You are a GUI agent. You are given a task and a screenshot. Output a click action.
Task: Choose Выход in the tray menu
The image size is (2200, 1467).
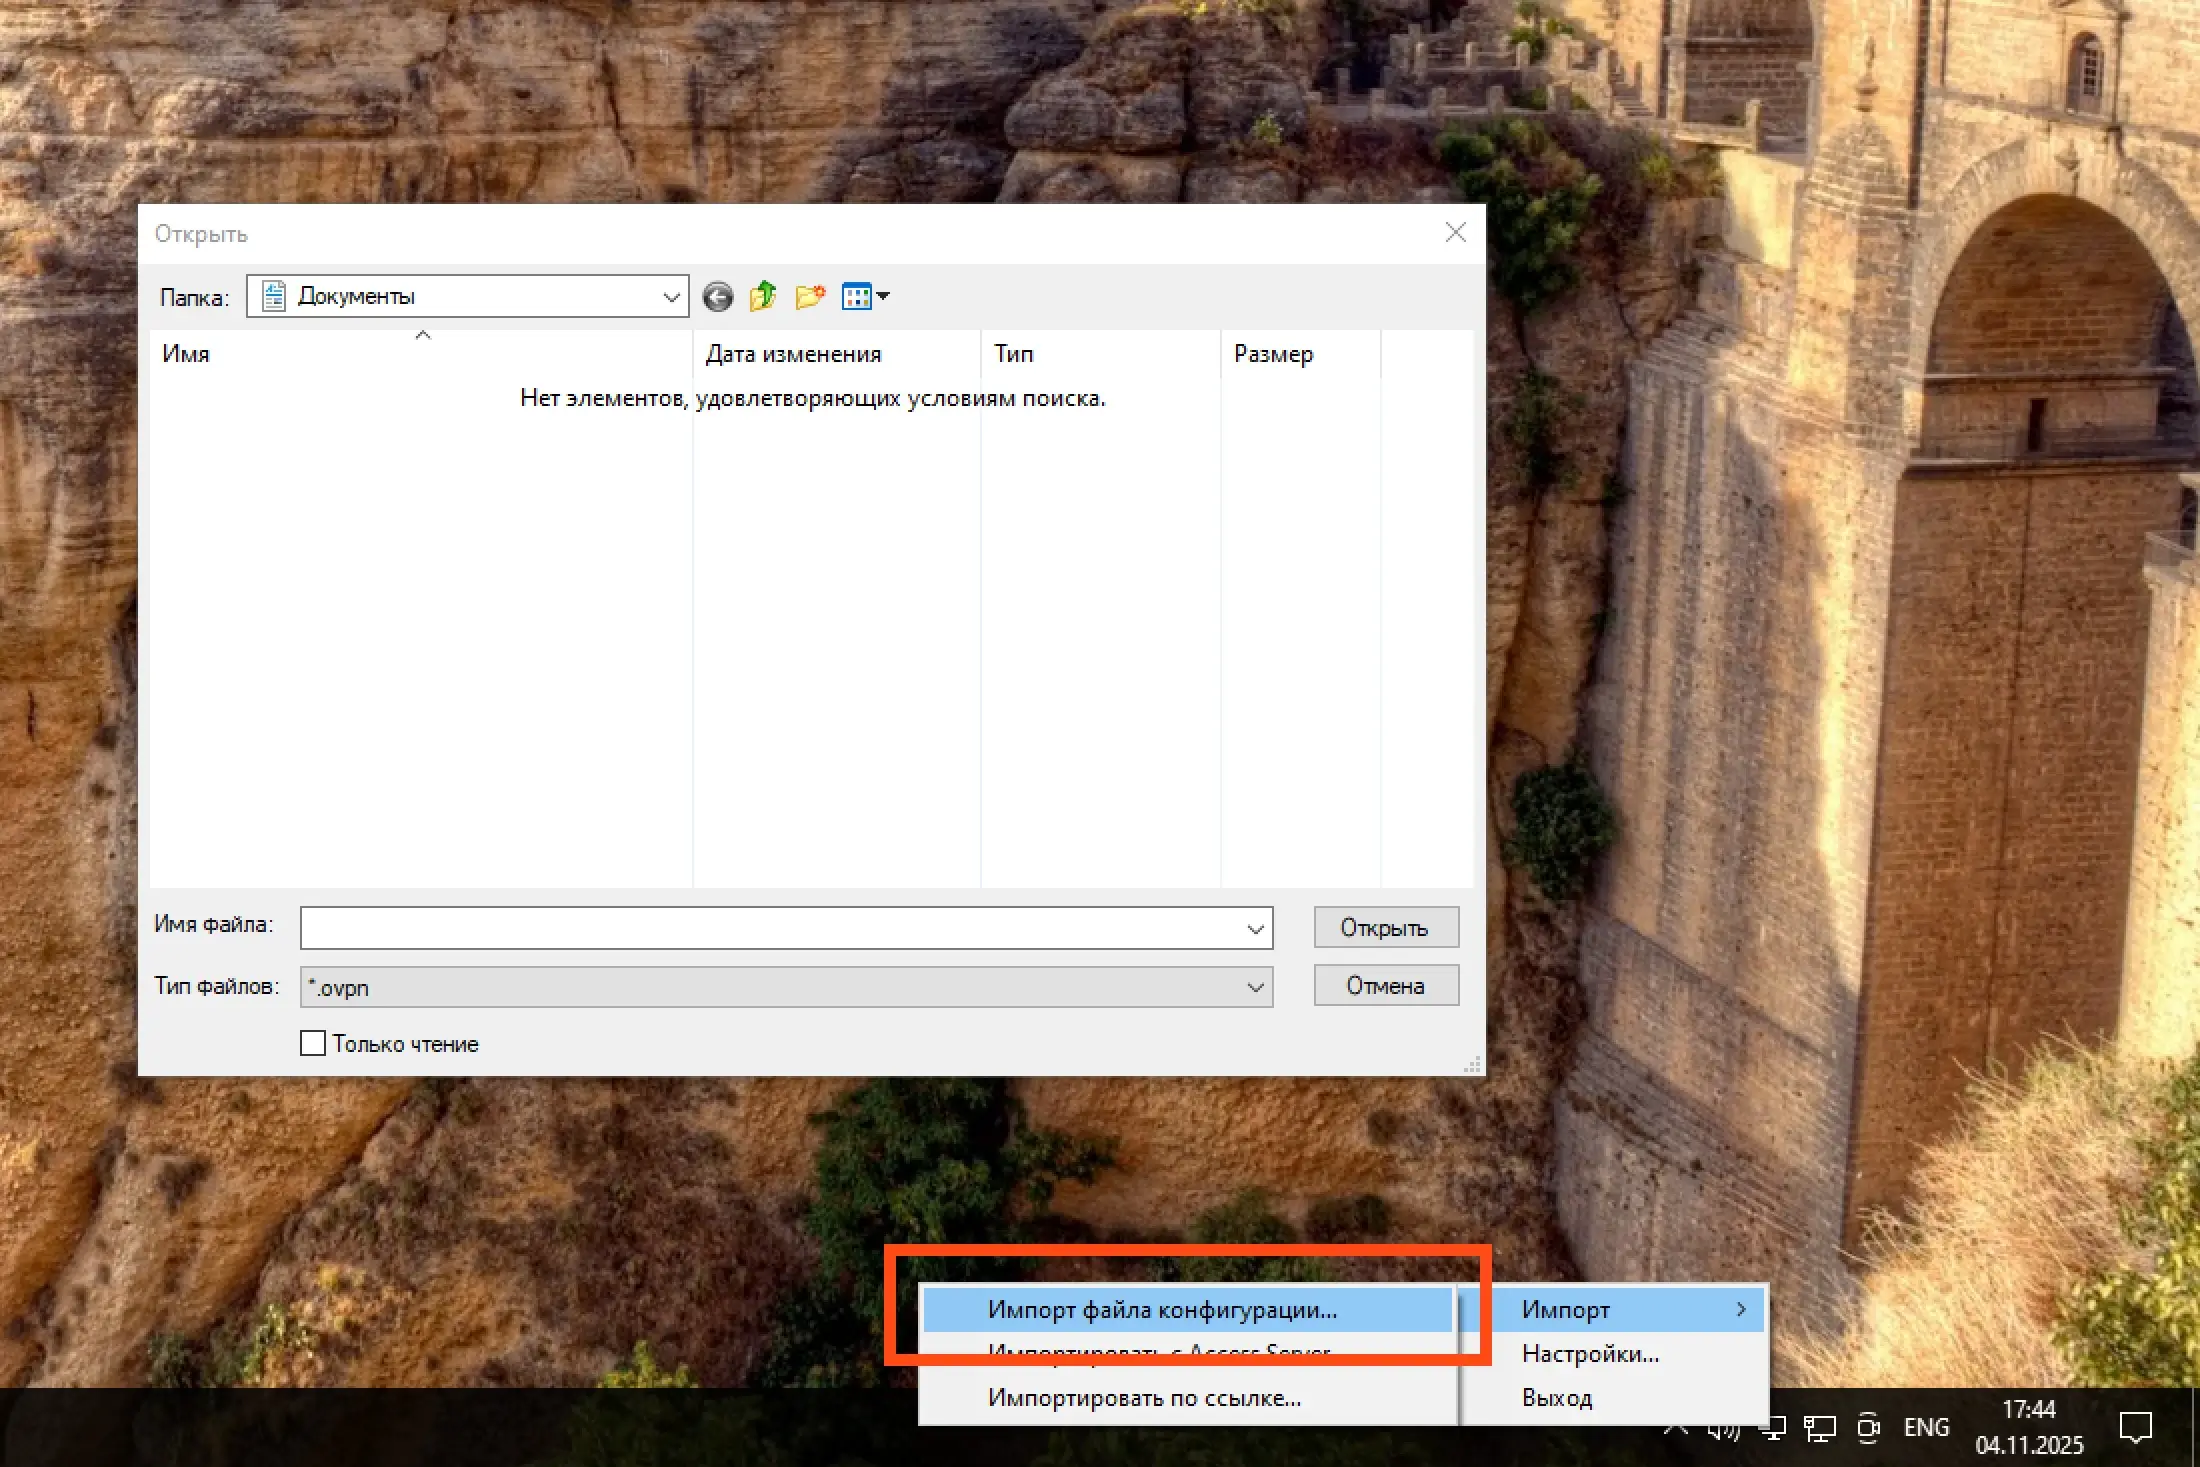click(x=1557, y=1398)
